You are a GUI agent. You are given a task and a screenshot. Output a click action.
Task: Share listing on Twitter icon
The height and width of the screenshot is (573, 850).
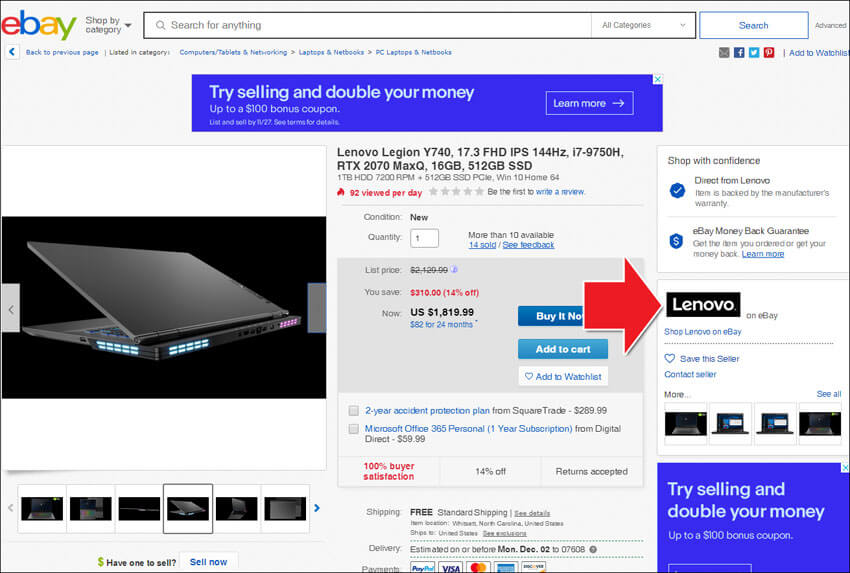[754, 53]
